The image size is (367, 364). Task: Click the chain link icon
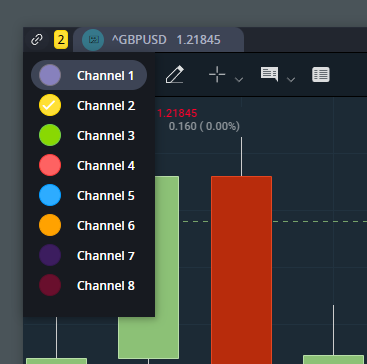click(37, 40)
